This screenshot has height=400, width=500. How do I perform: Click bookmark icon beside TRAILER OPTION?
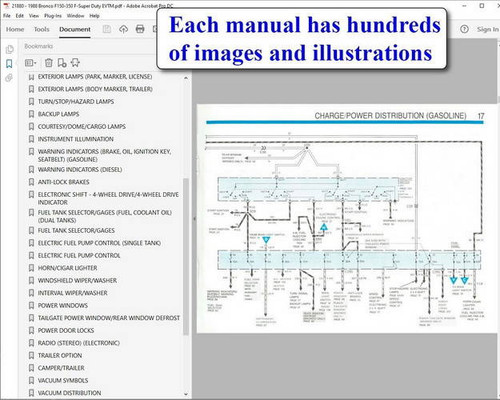(31, 356)
